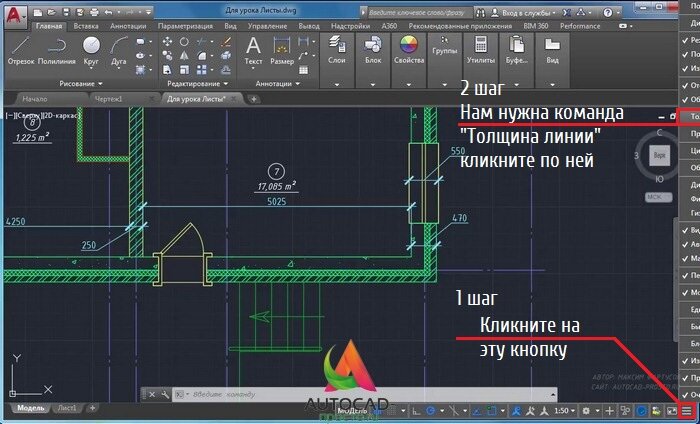The width and height of the screenshot is (700, 424).
Task: Click the Copy tool icon in Редактирование
Action: pos(167,55)
